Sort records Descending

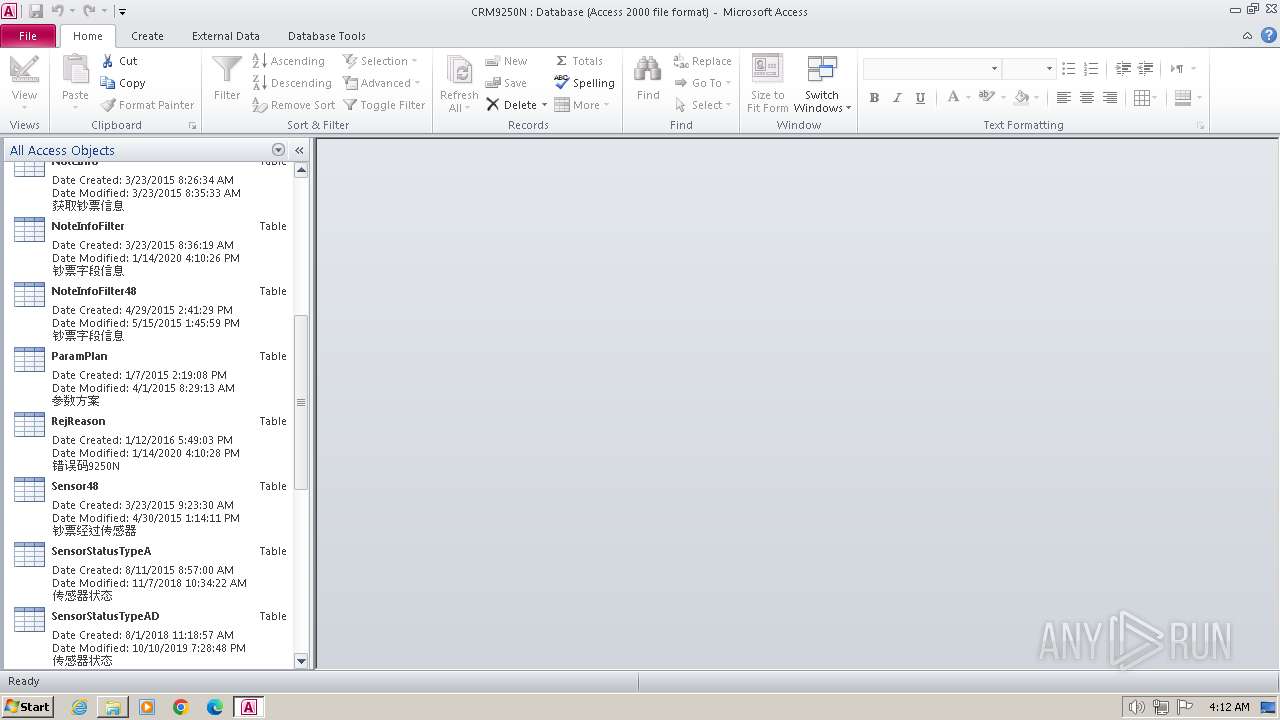tap(292, 83)
